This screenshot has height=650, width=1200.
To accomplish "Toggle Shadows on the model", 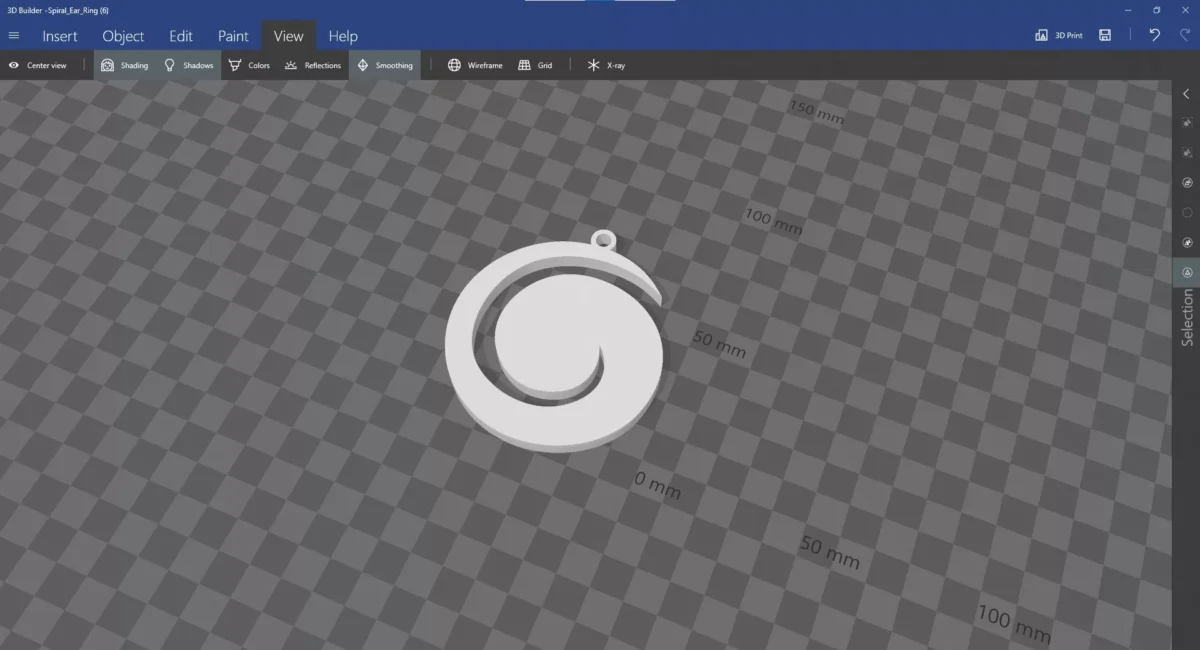I will coord(189,65).
